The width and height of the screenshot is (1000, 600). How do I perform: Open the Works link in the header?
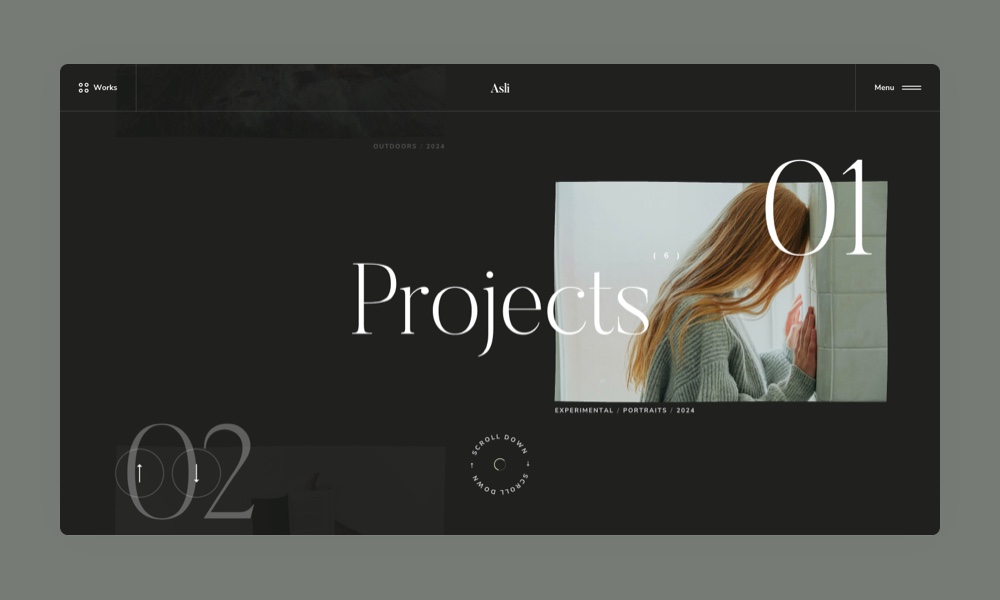coord(105,88)
